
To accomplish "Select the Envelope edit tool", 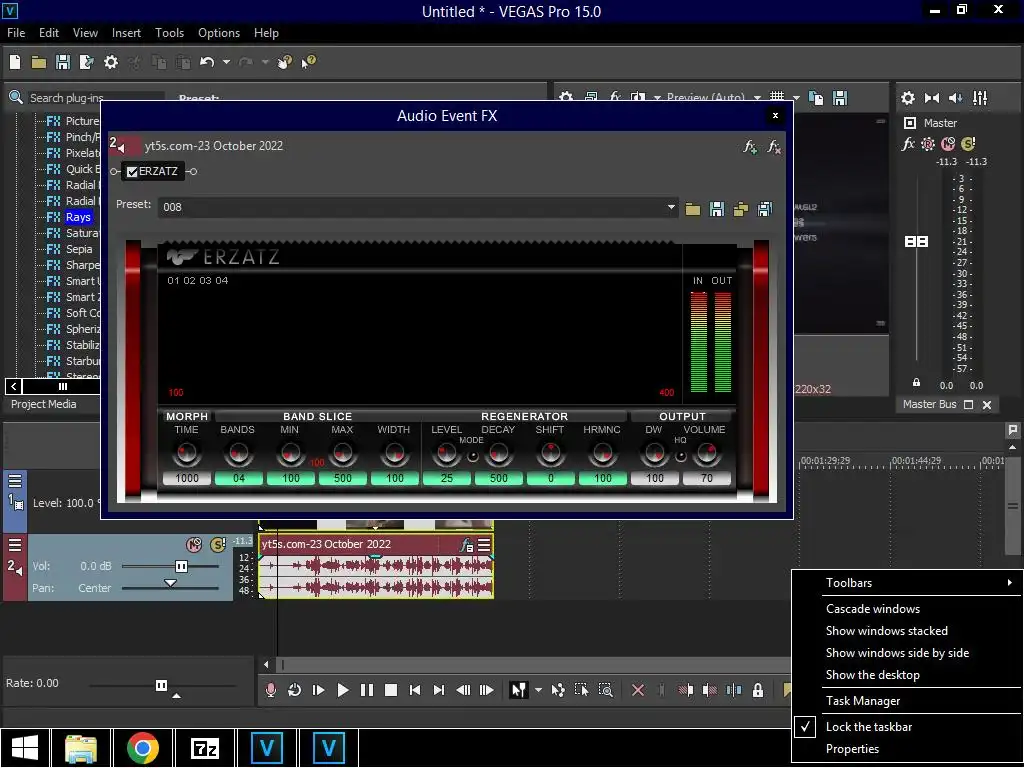I will point(558,690).
